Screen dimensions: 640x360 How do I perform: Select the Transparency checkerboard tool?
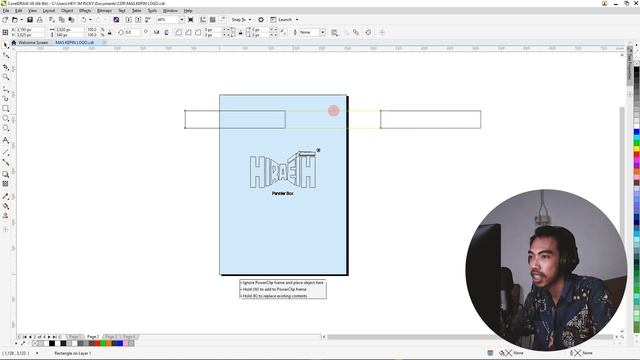point(6,184)
